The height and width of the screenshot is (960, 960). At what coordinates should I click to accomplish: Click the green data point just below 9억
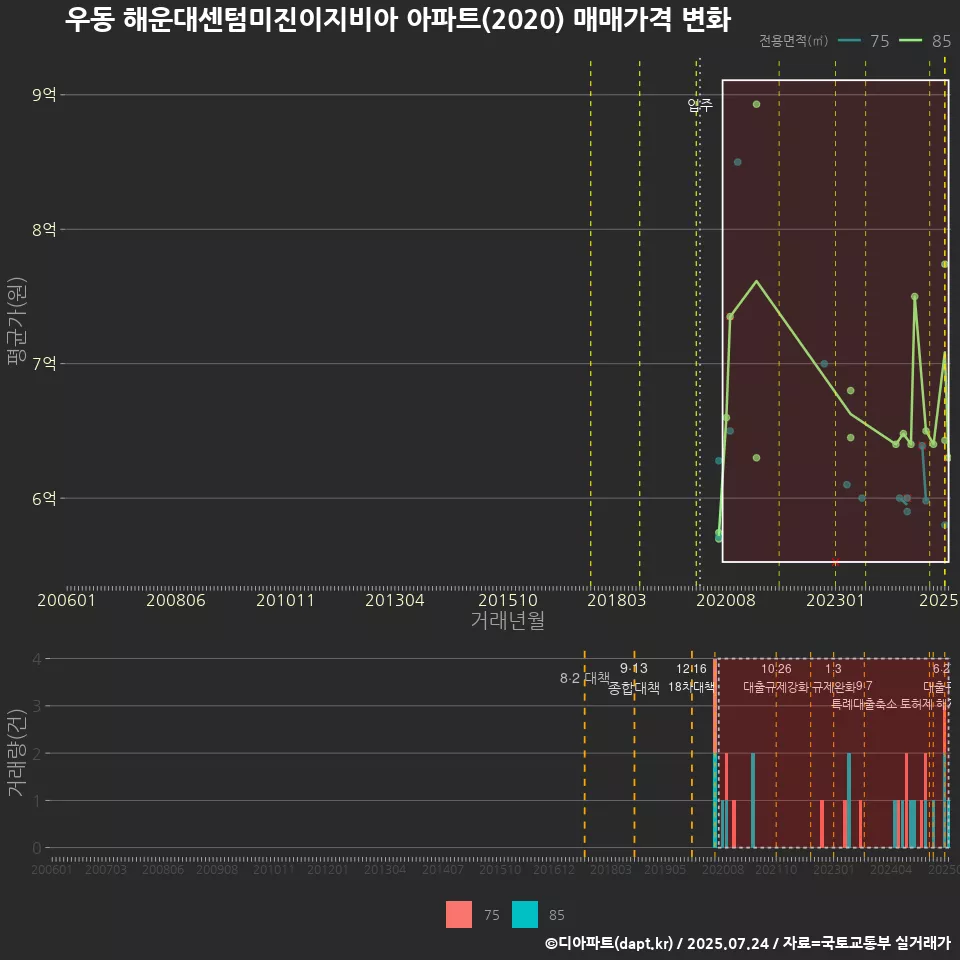click(x=757, y=104)
